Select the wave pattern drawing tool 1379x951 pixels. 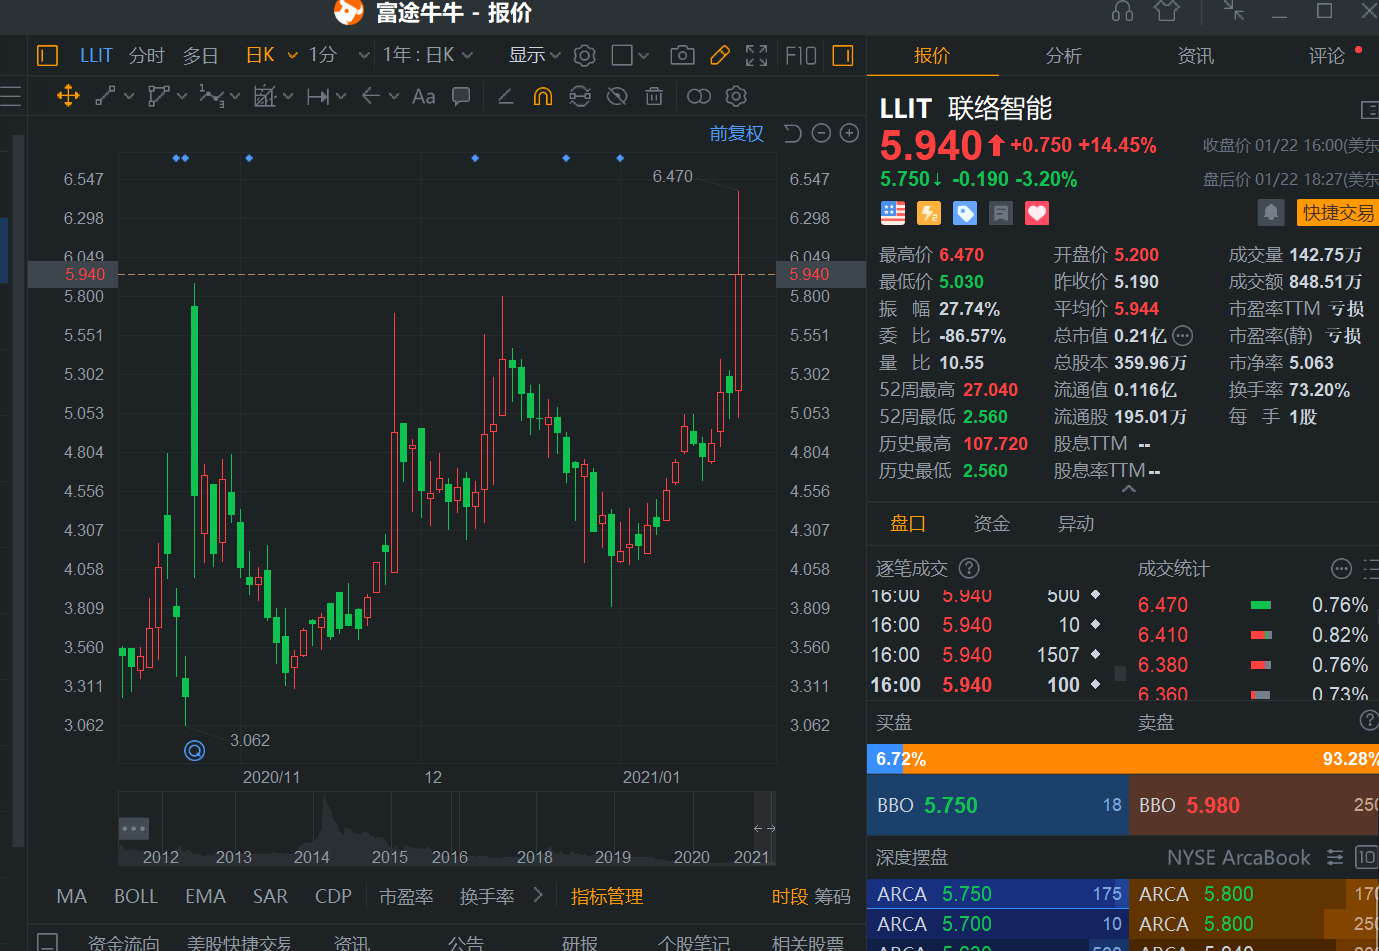[x=211, y=96]
